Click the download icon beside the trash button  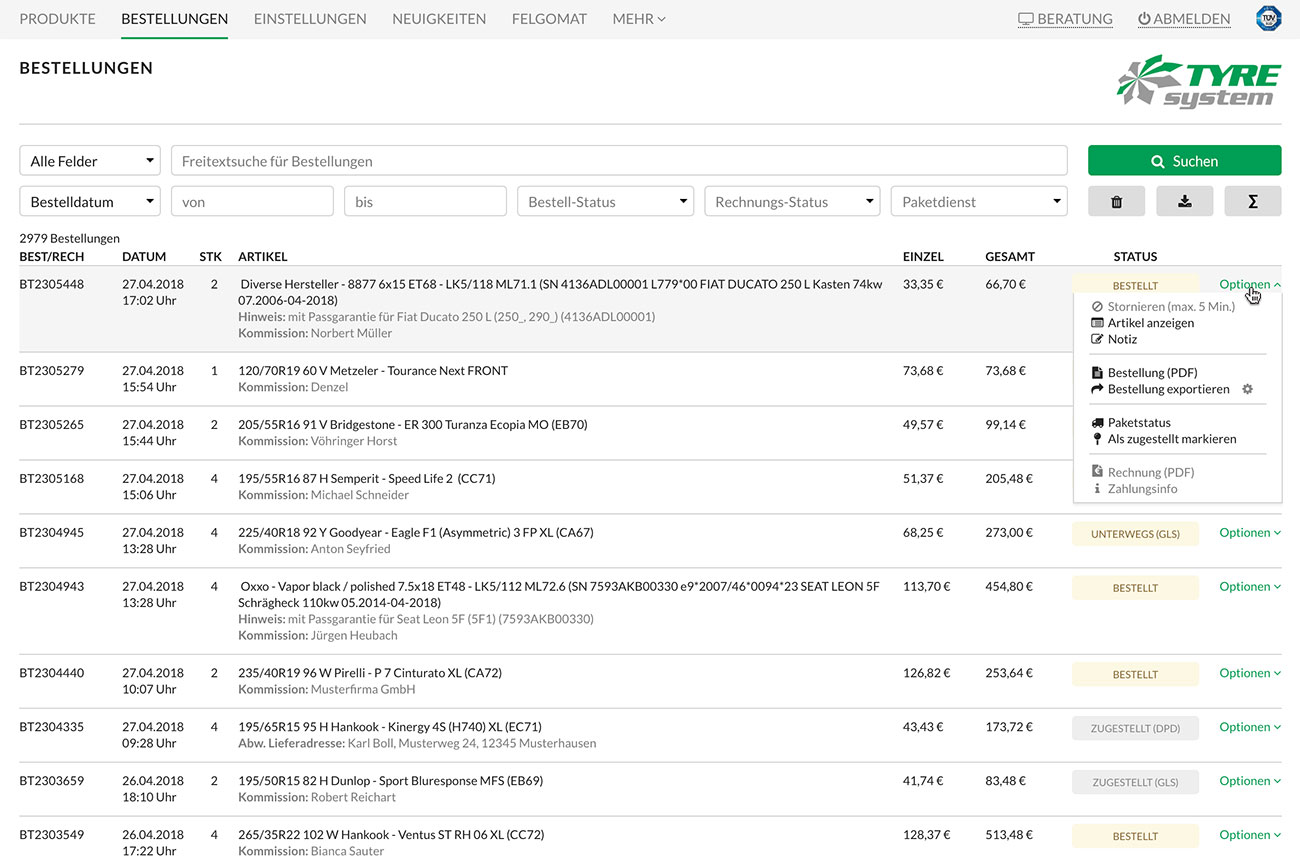coord(1185,201)
